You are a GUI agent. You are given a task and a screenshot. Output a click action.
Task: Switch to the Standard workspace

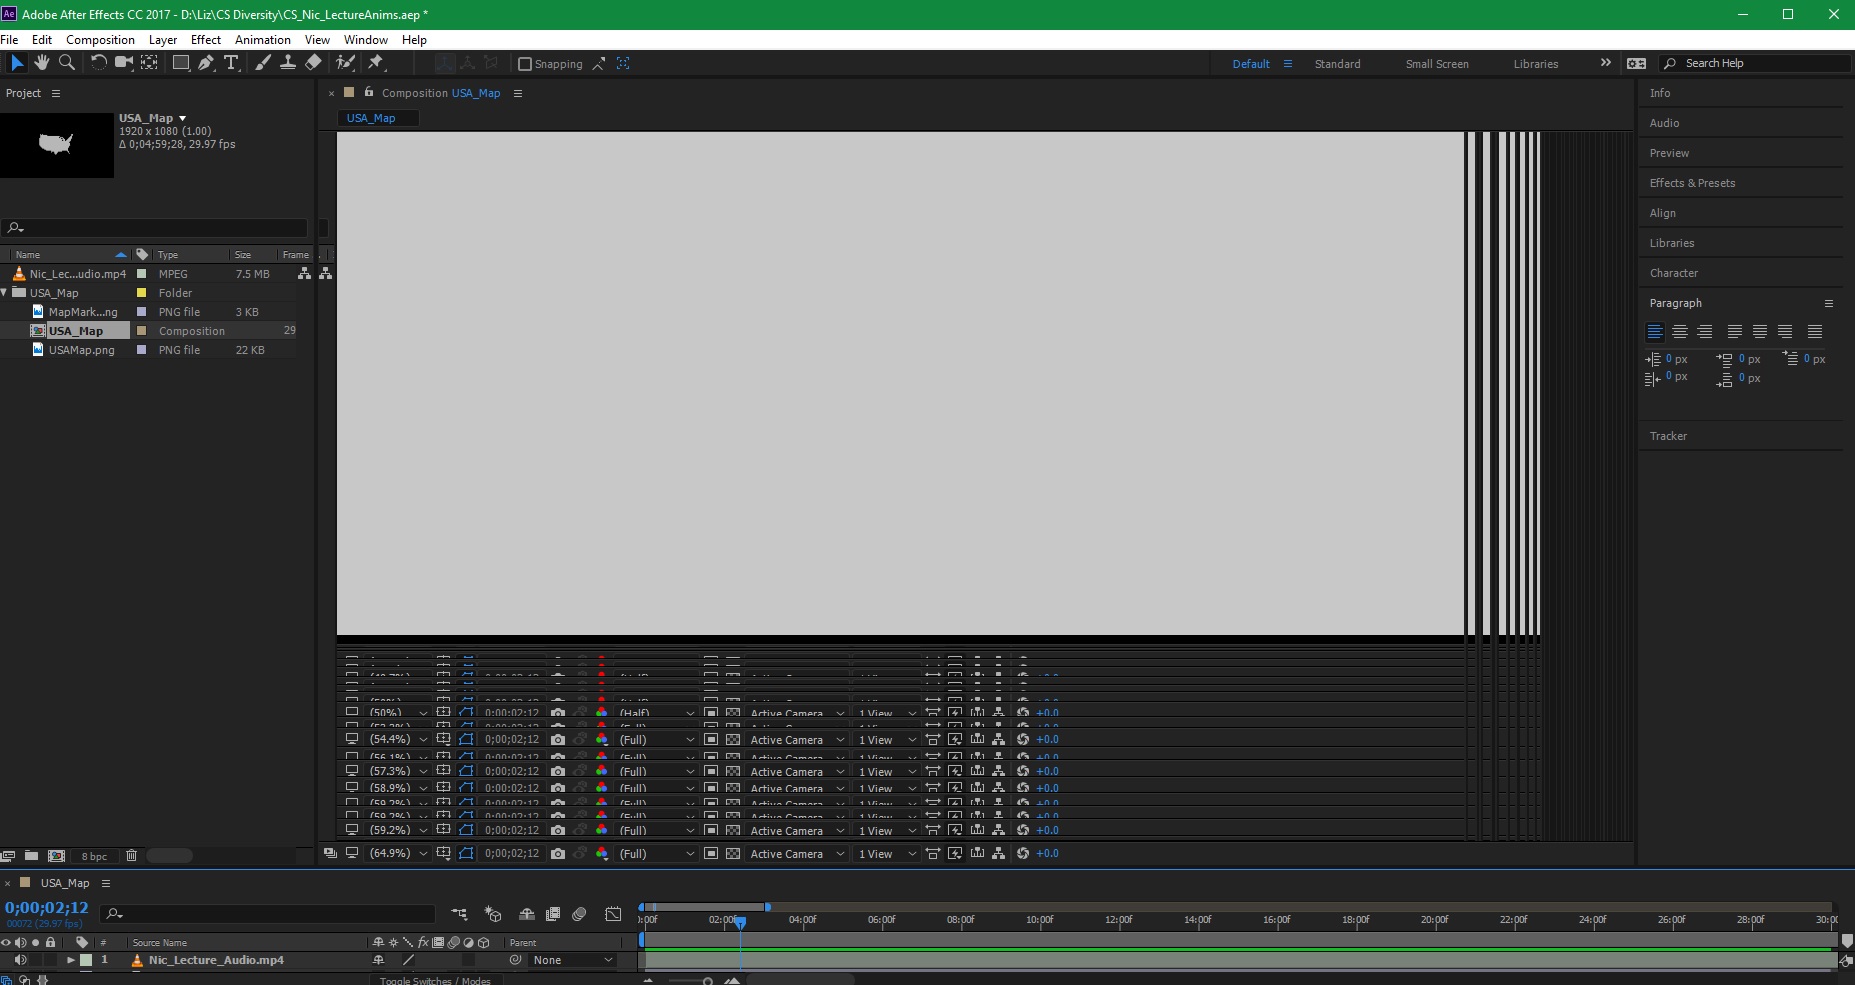click(x=1337, y=64)
